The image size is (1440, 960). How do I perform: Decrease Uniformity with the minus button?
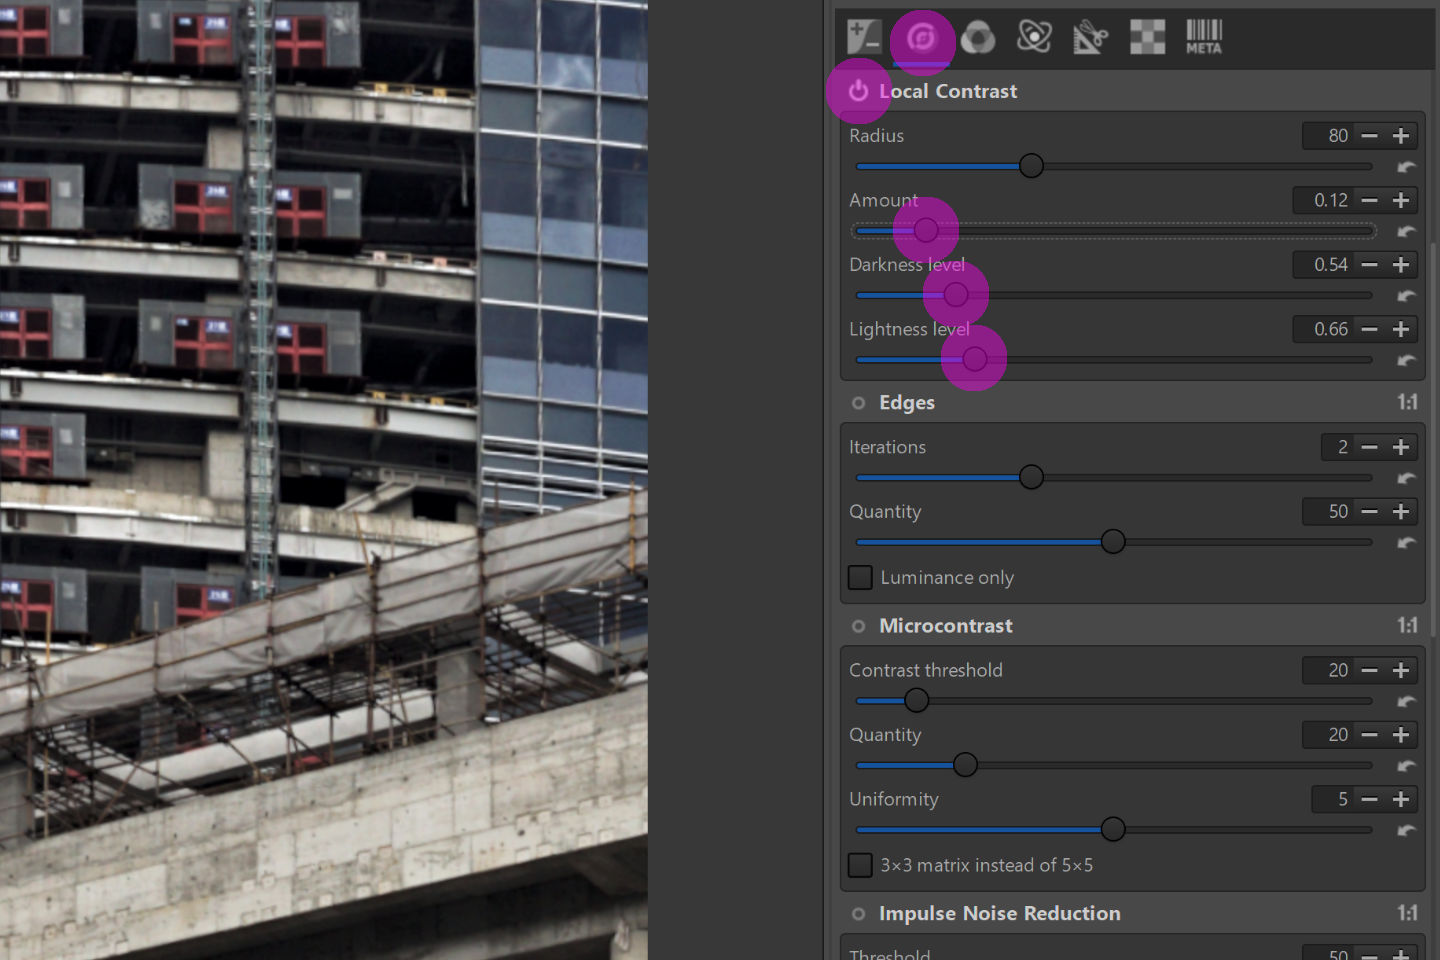click(1370, 799)
